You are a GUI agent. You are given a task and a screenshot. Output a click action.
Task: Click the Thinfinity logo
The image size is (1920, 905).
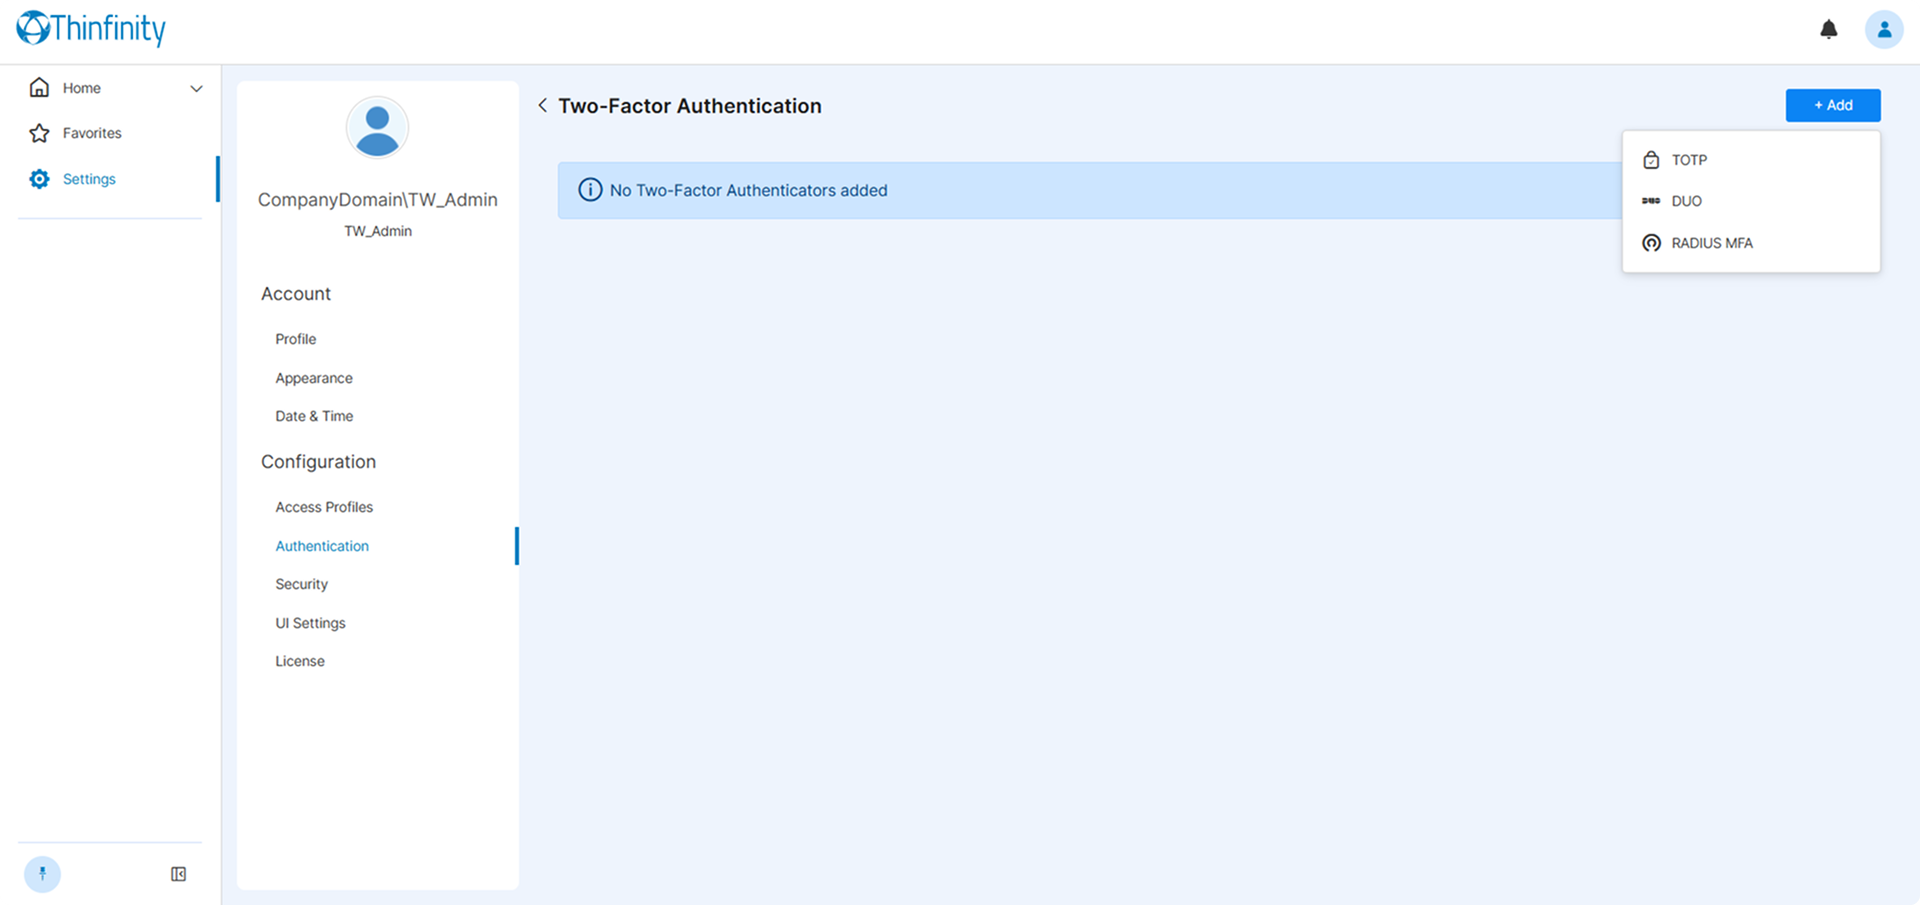click(x=91, y=28)
